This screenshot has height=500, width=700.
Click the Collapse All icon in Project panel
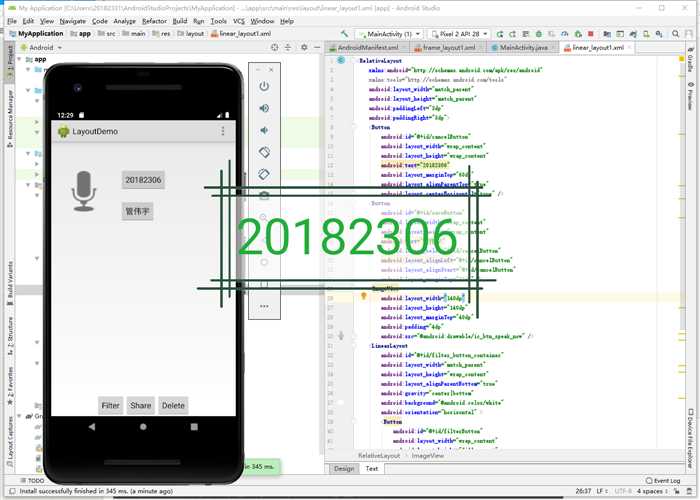pos(288,47)
